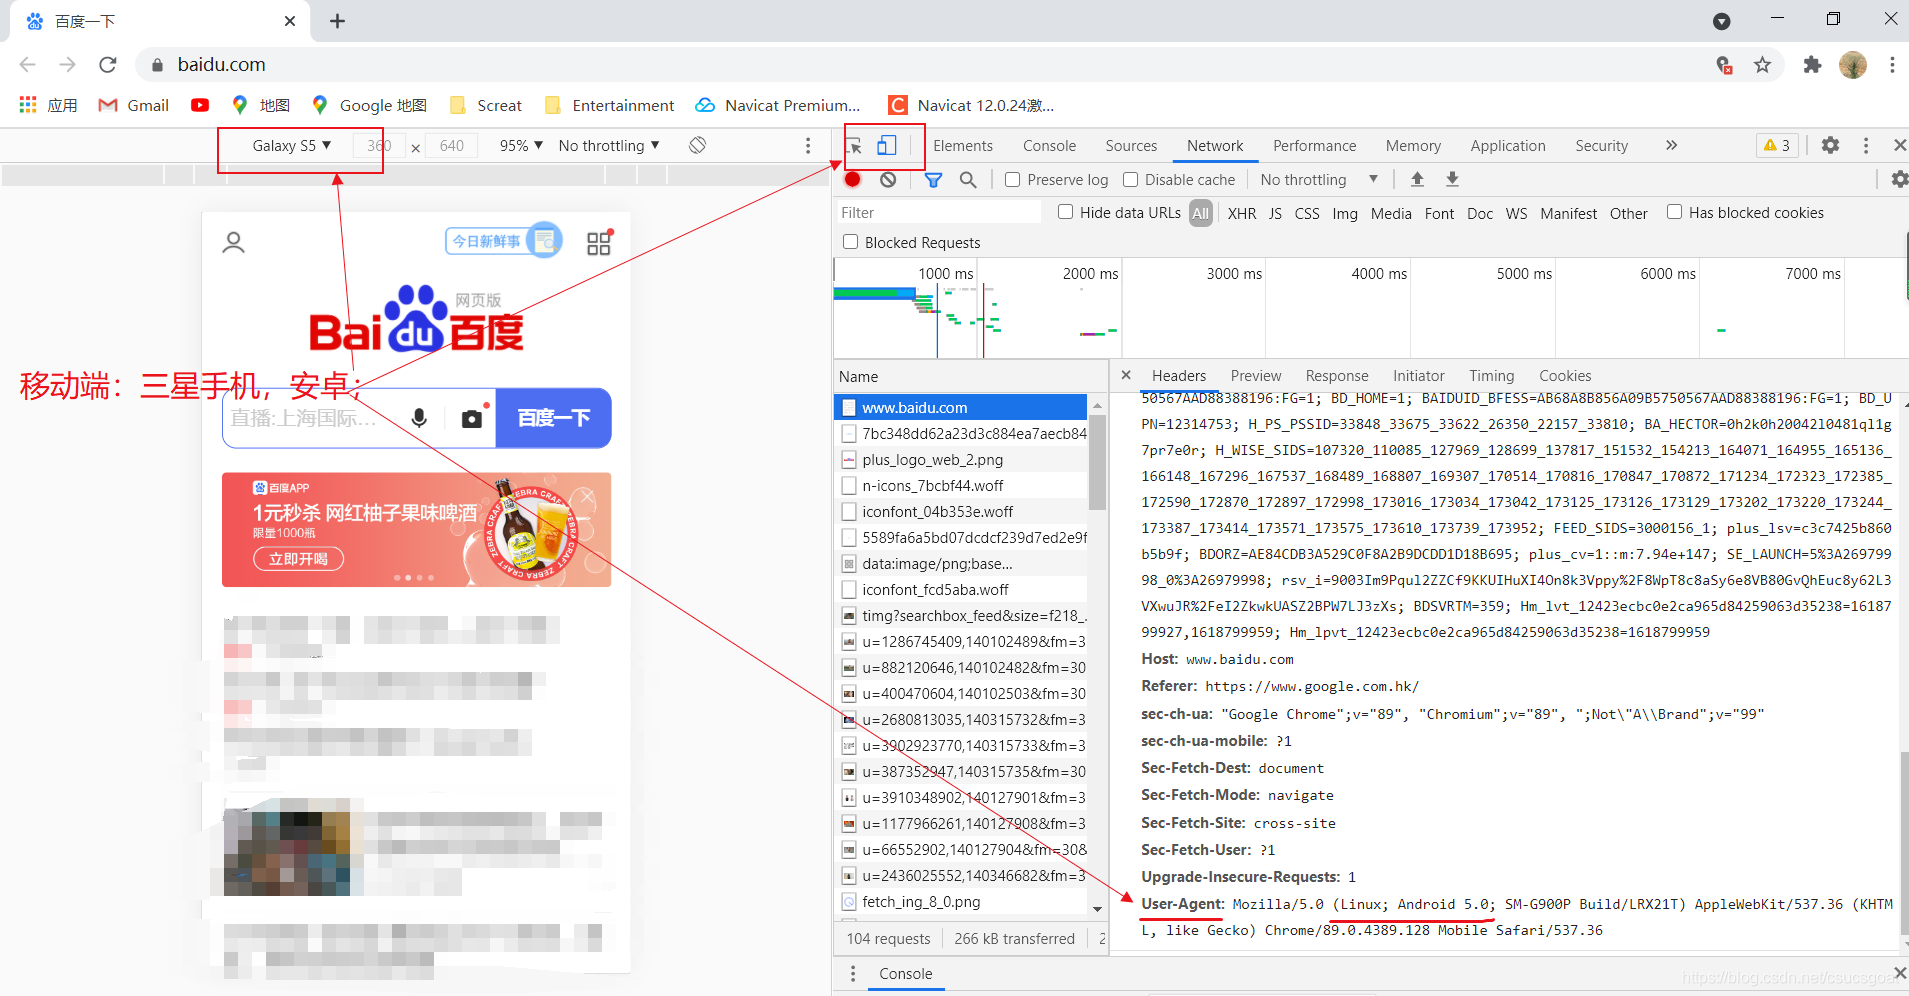Open Chrome extensions puzzle icon
The width and height of the screenshot is (1909, 996).
tap(1812, 65)
